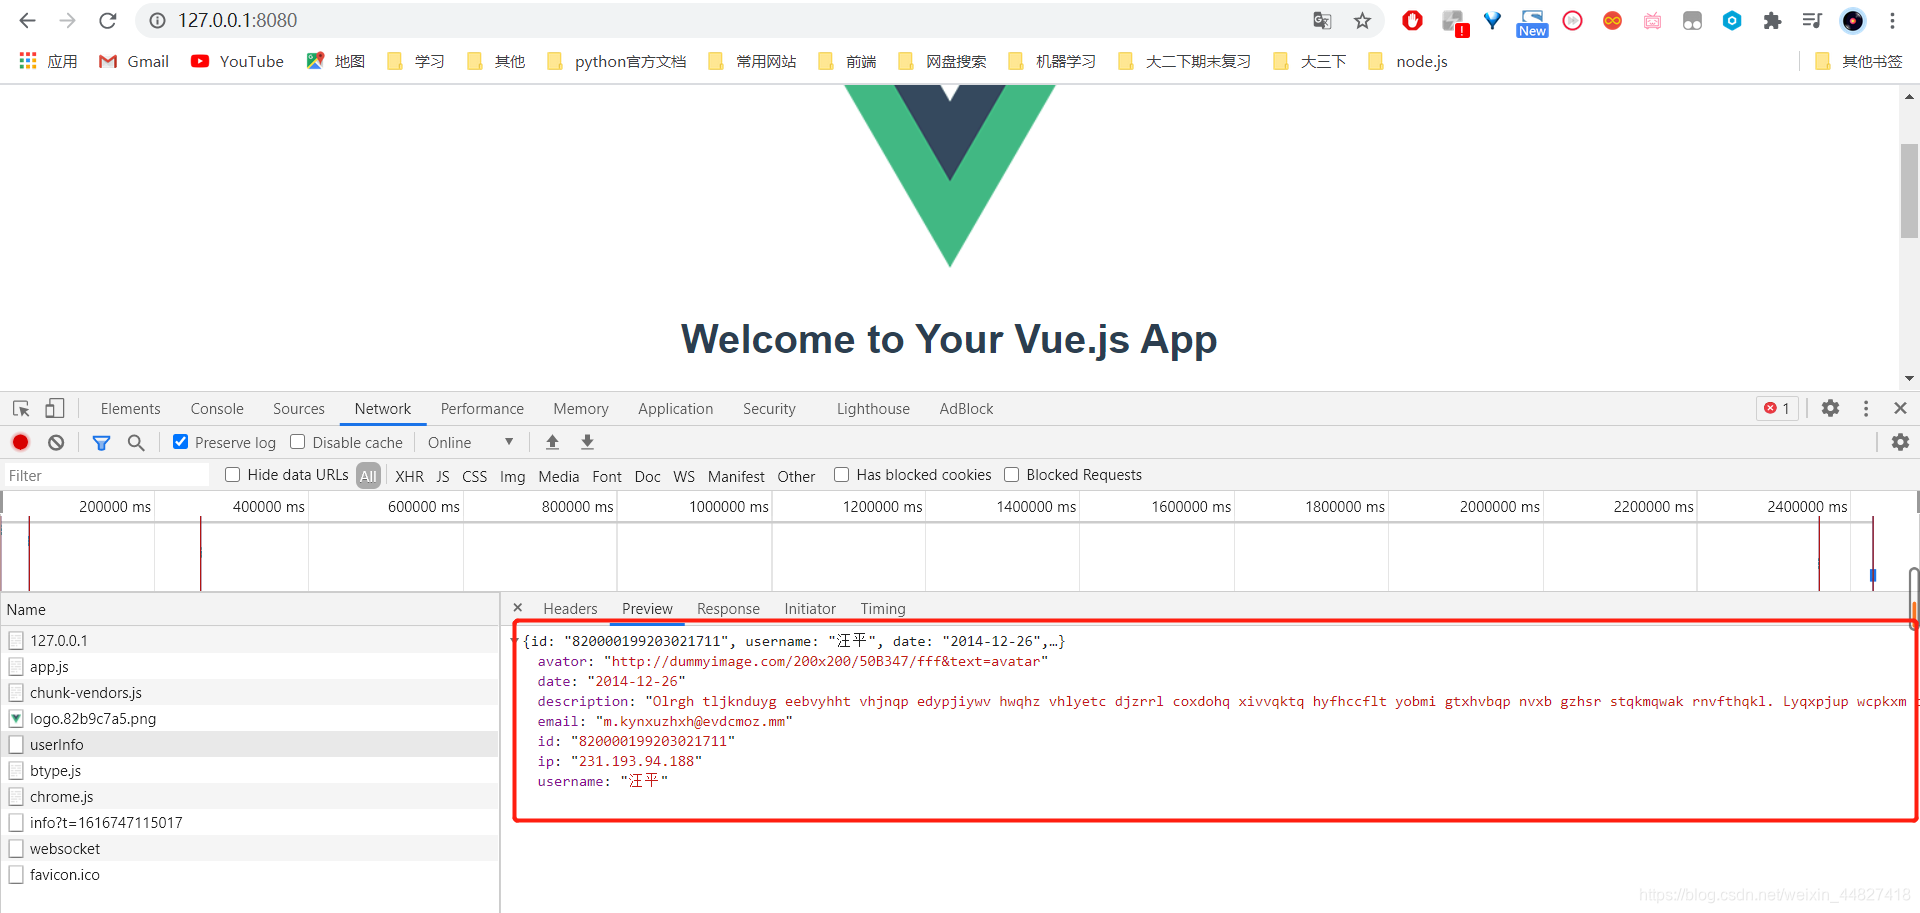Select the websocket request row
The image size is (1920, 913).
coord(250,848)
